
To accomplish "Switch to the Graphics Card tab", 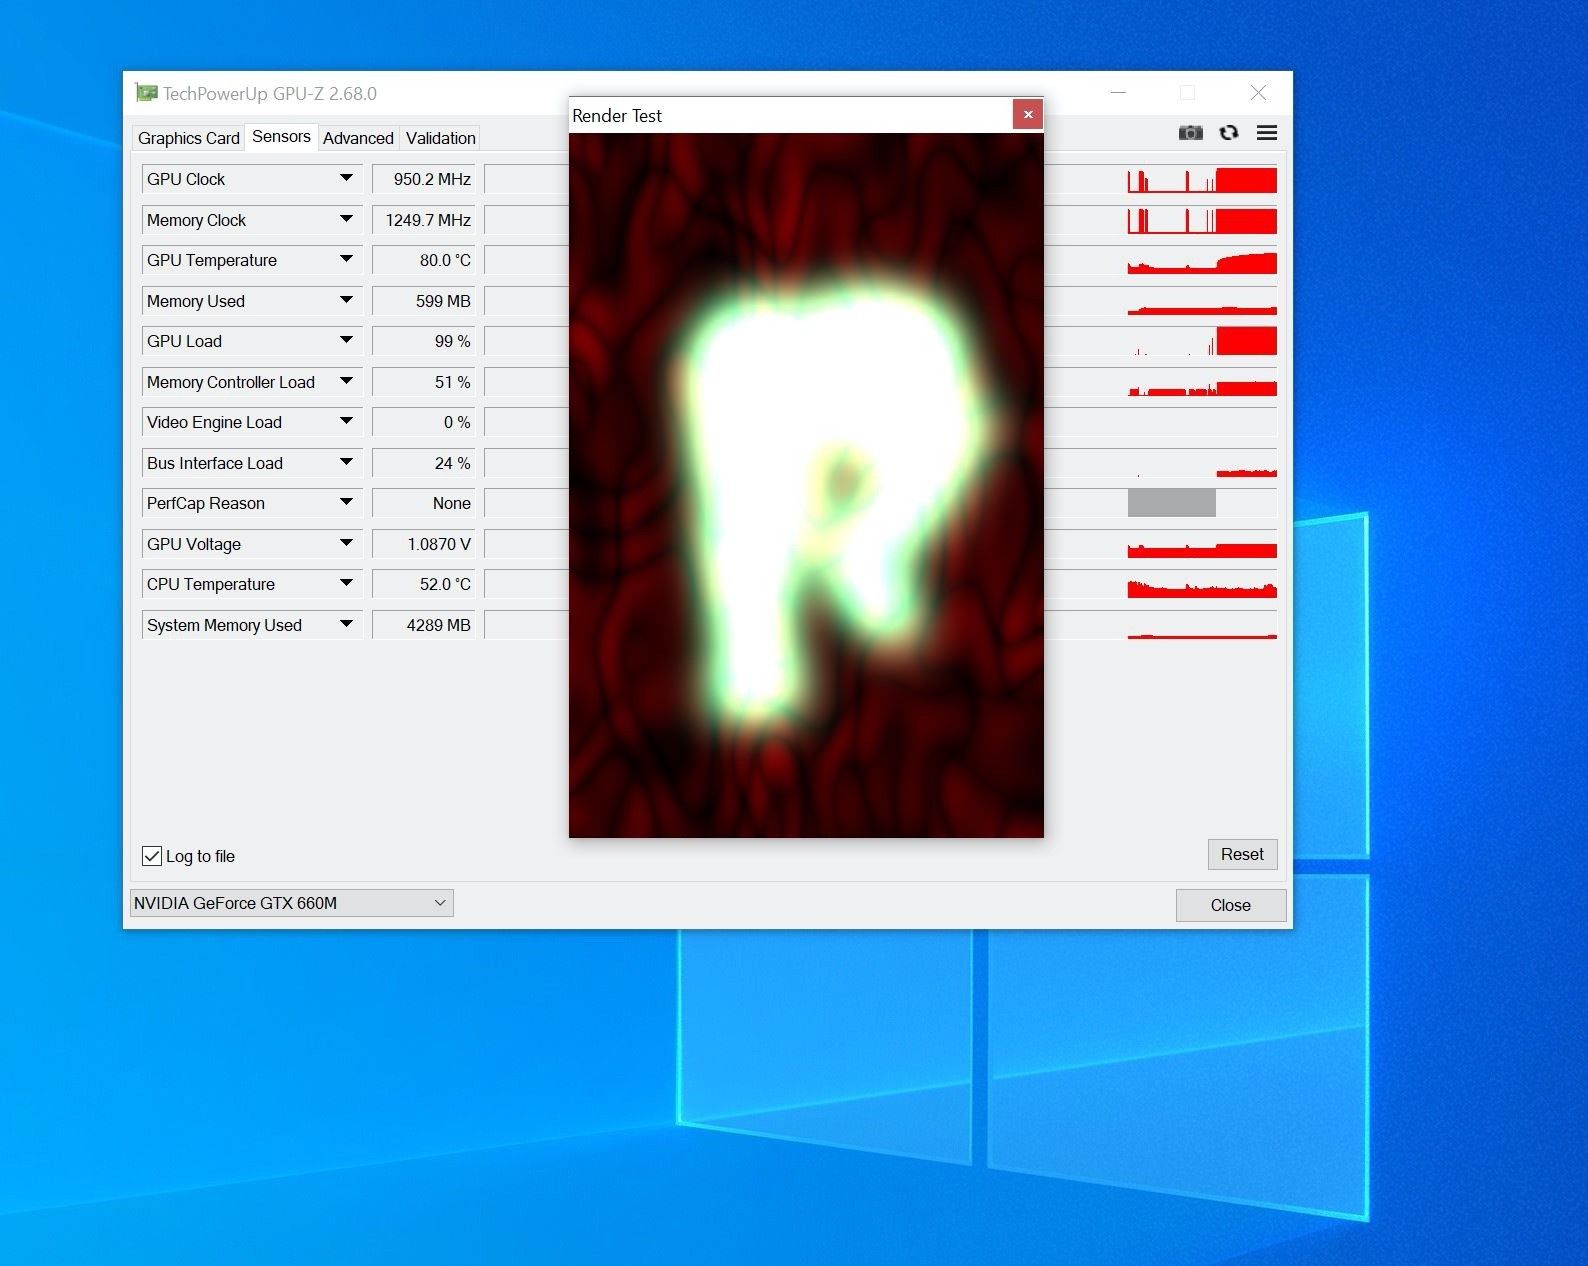I will coord(189,138).
